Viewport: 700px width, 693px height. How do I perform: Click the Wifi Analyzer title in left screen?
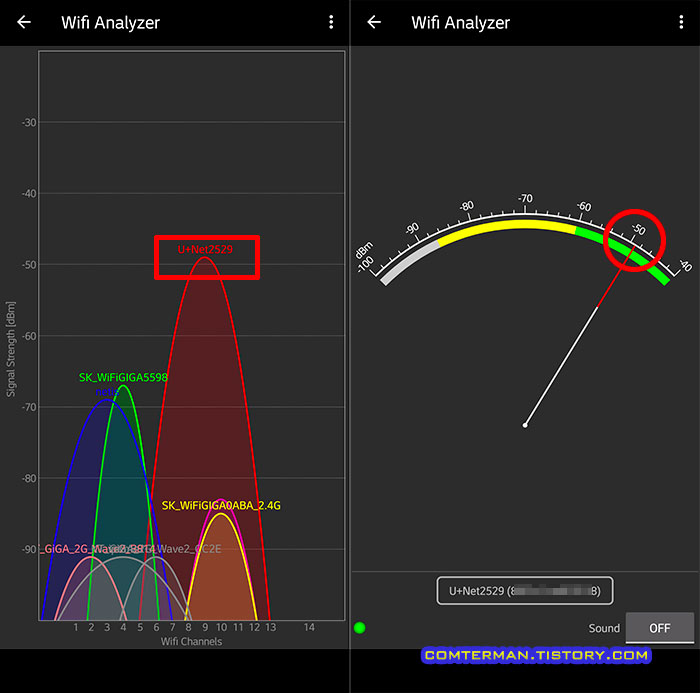(110, 22)
